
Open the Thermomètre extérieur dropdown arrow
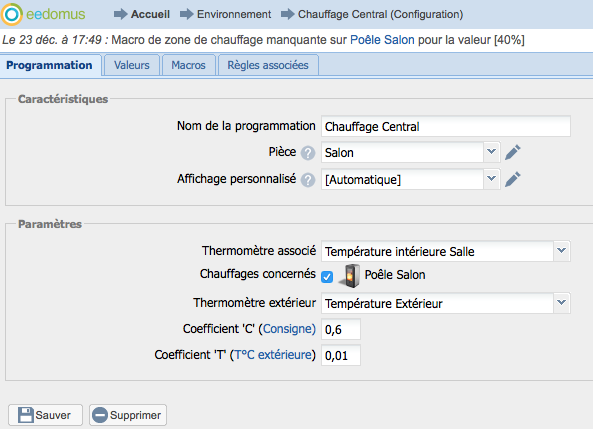tap(562, 303)
